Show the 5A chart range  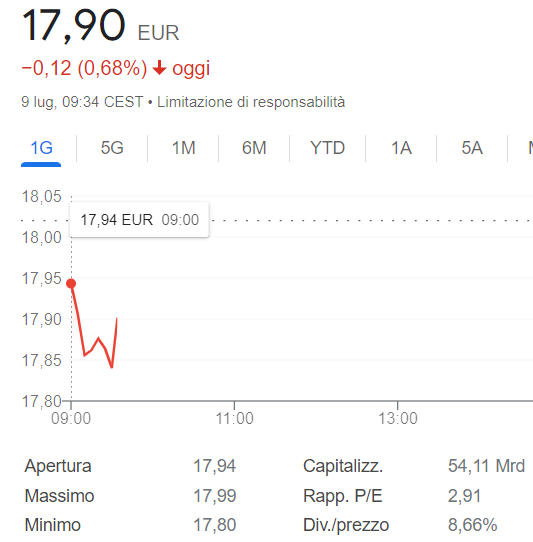[472, 148]
